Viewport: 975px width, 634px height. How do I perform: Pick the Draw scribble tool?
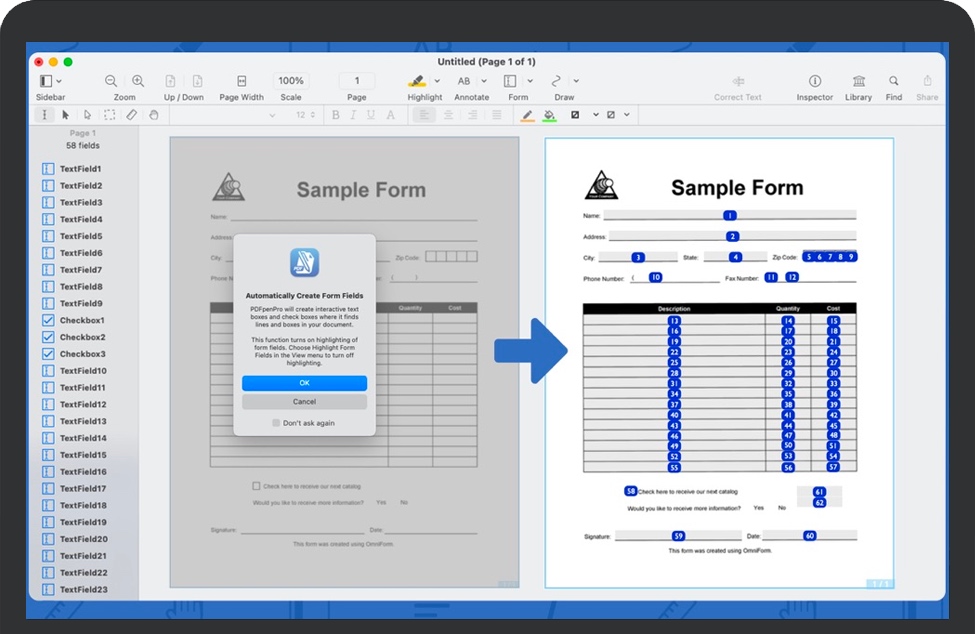click(x=556, y=81)
